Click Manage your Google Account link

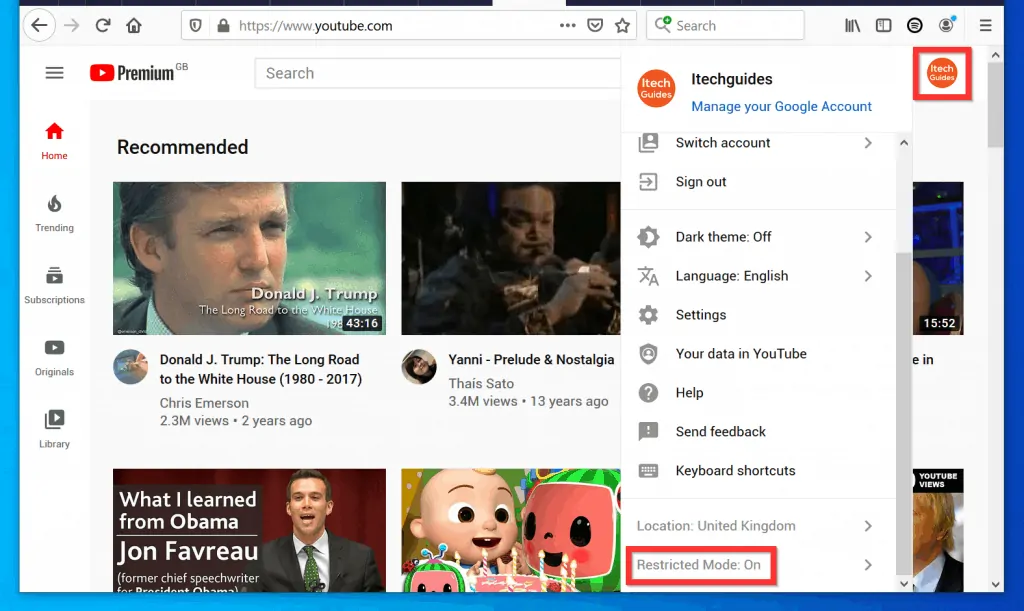coord(781,106)
